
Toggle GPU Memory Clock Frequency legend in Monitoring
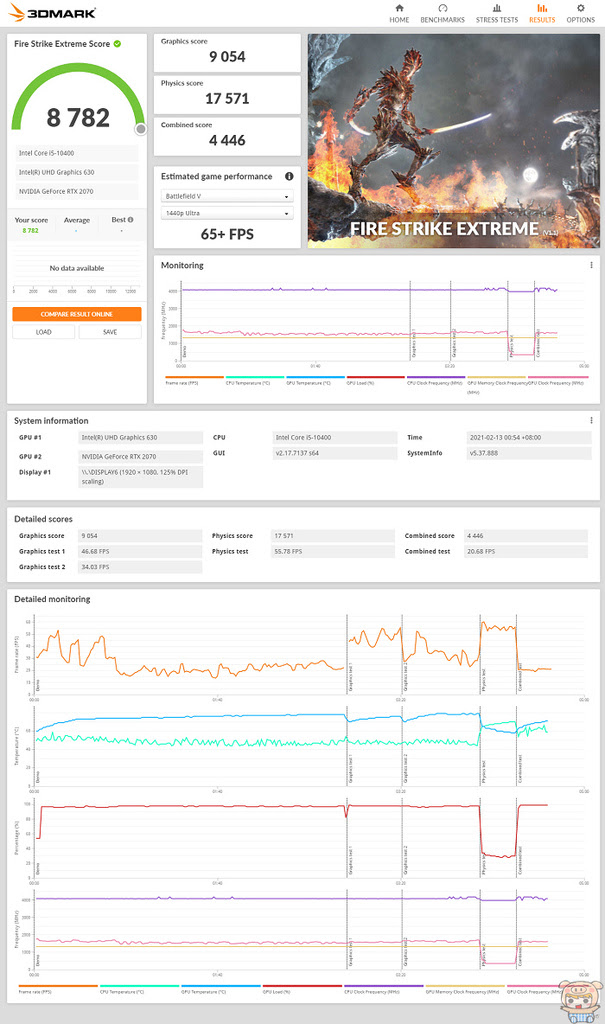[497, 383]
